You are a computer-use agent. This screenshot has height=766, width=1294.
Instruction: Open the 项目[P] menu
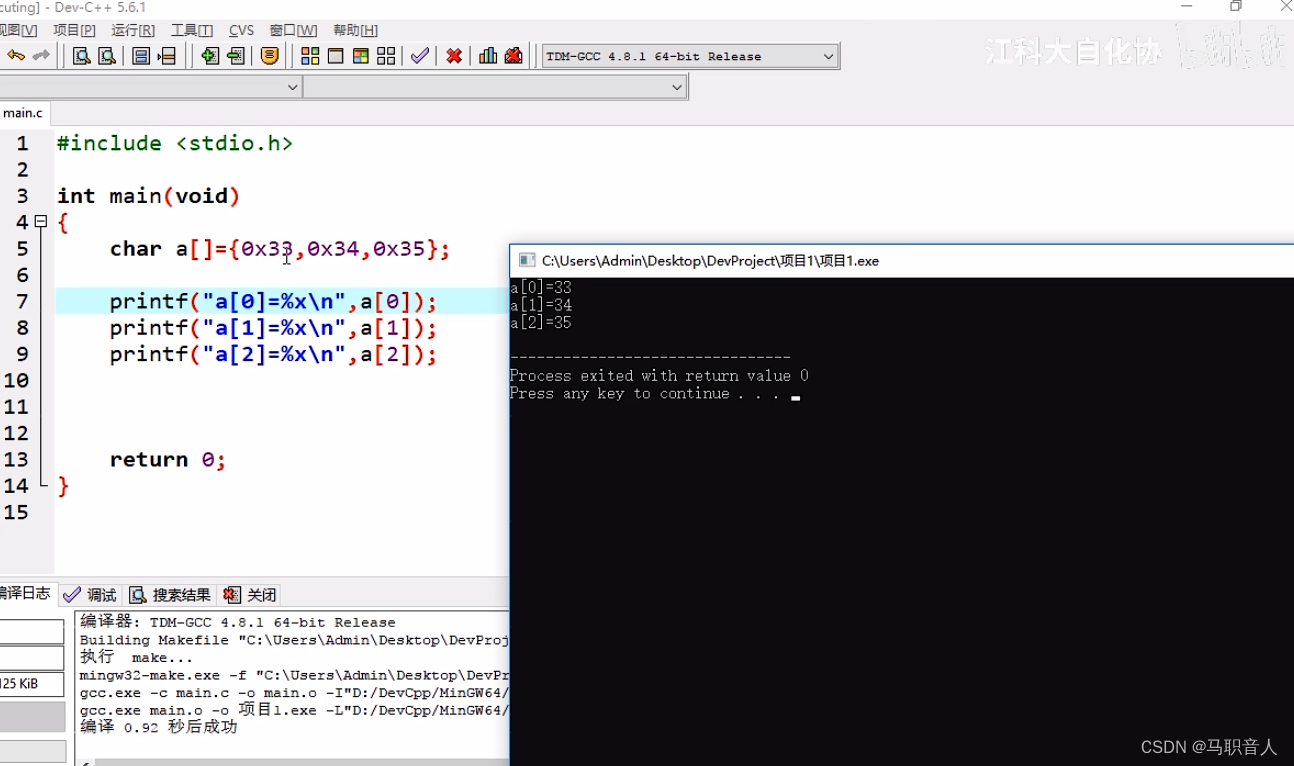click(x=75, y=30)
